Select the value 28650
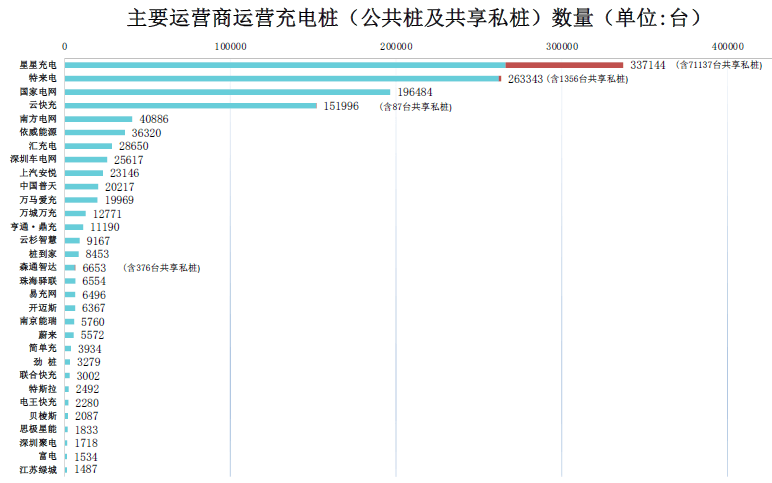The height and width of the screenshot is (483, 772). click(133, 146)
